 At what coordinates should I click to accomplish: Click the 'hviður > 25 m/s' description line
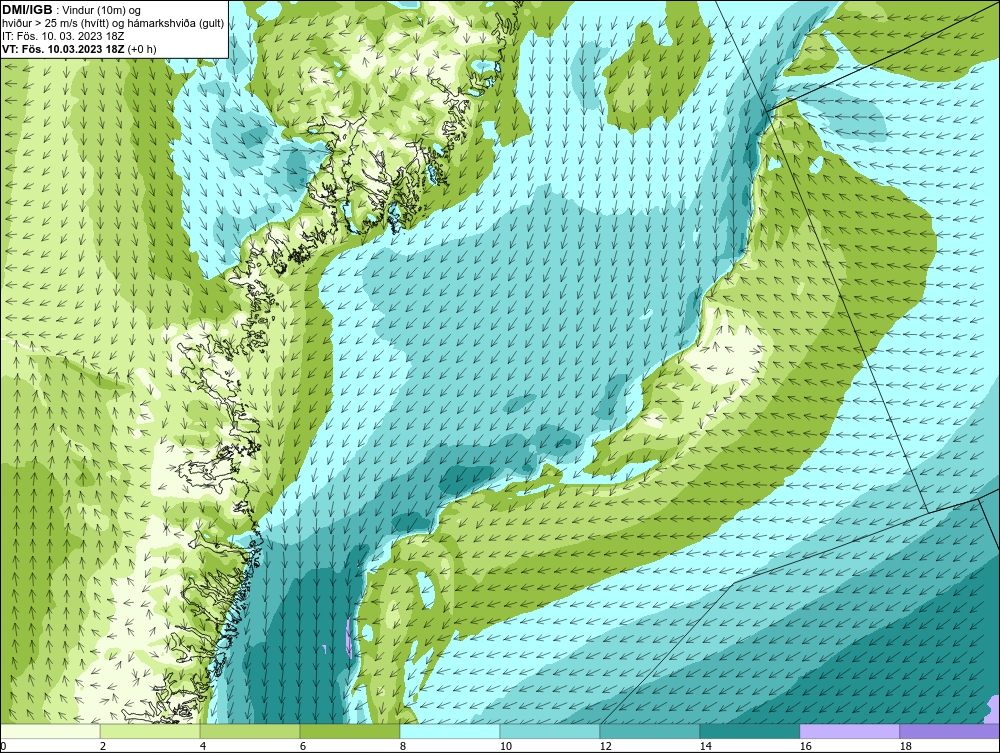113,24
